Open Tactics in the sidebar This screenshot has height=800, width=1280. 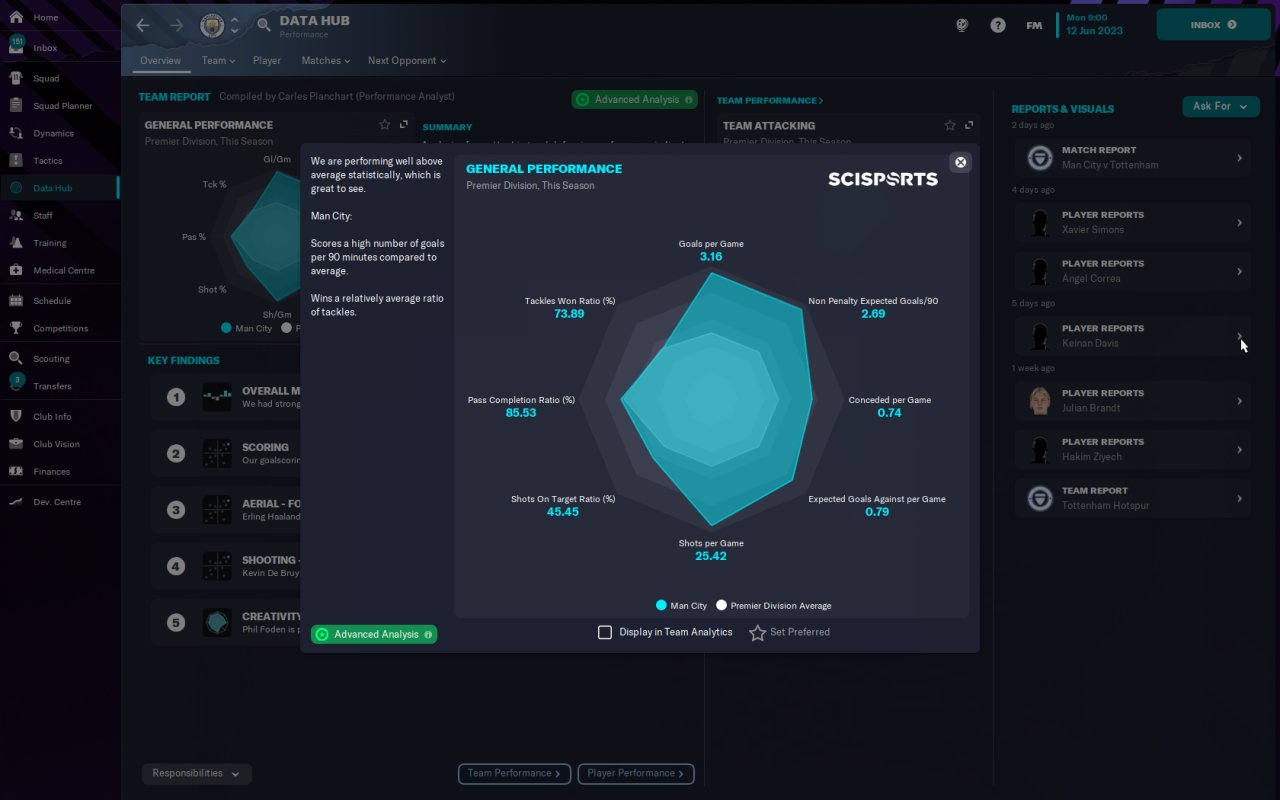pyautogui.click(x=60, y=160)
